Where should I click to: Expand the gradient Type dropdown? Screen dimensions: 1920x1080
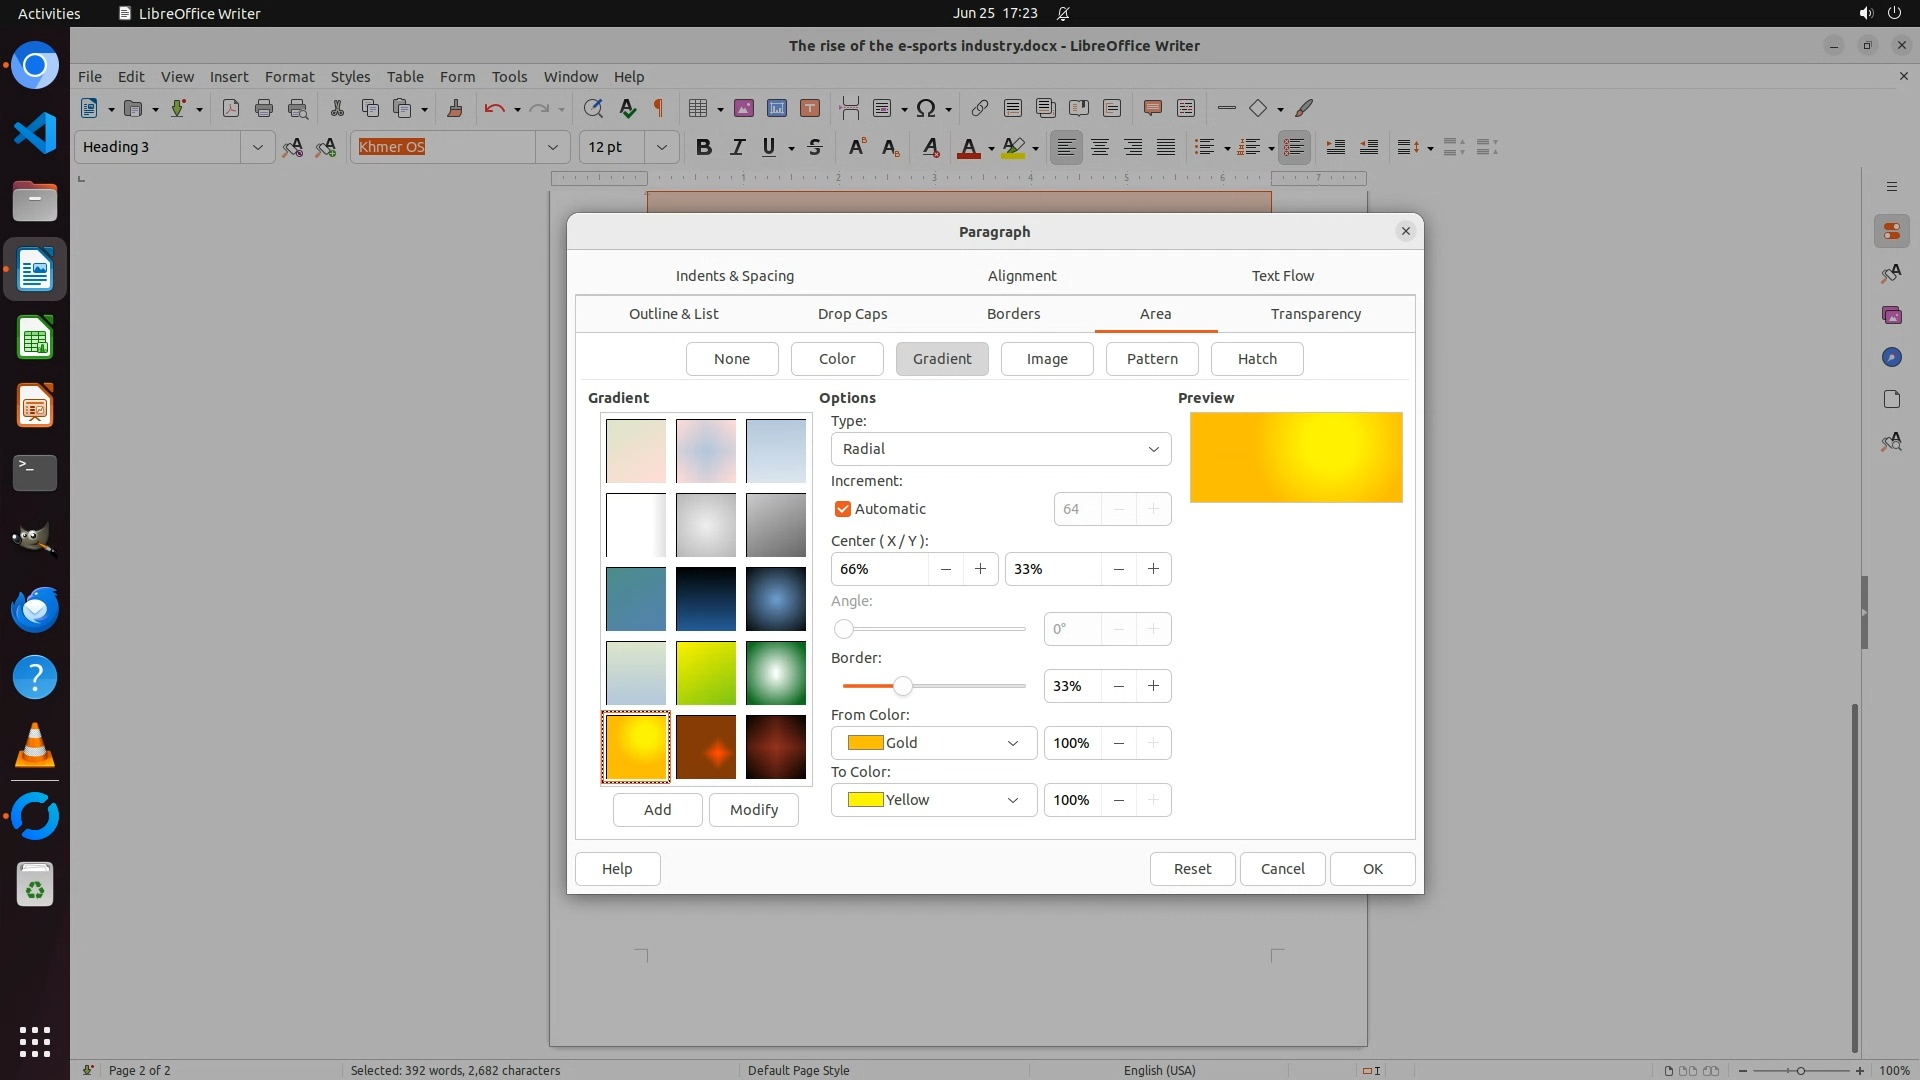pyautogui.click(x=1000, y=449)
